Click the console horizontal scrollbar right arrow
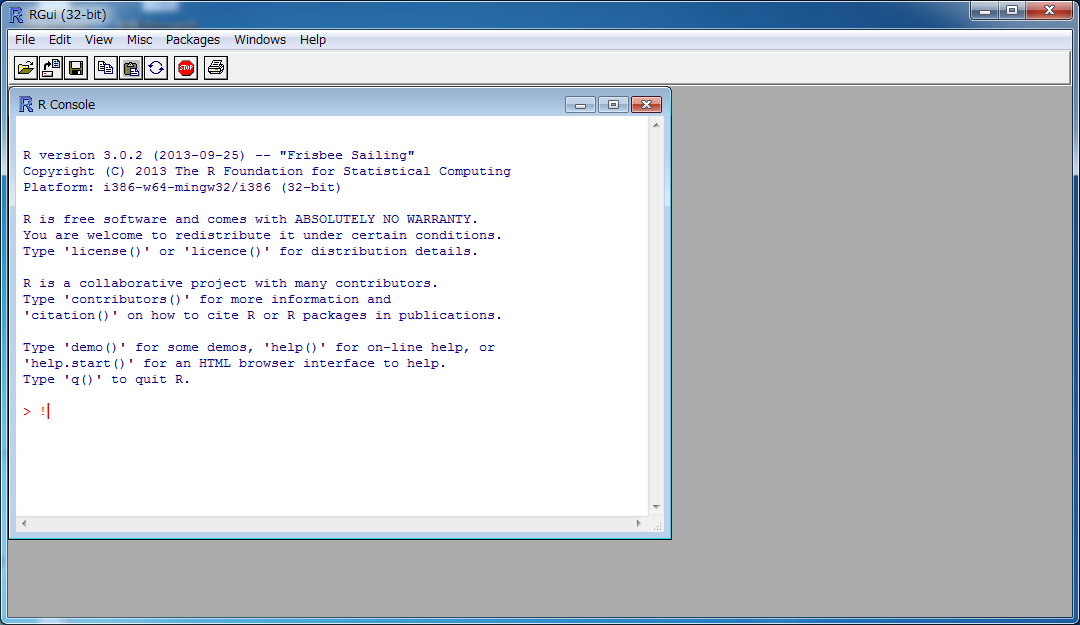This screenshot has height=625, width=1080. pyautogui.click(x=639, y=524)
